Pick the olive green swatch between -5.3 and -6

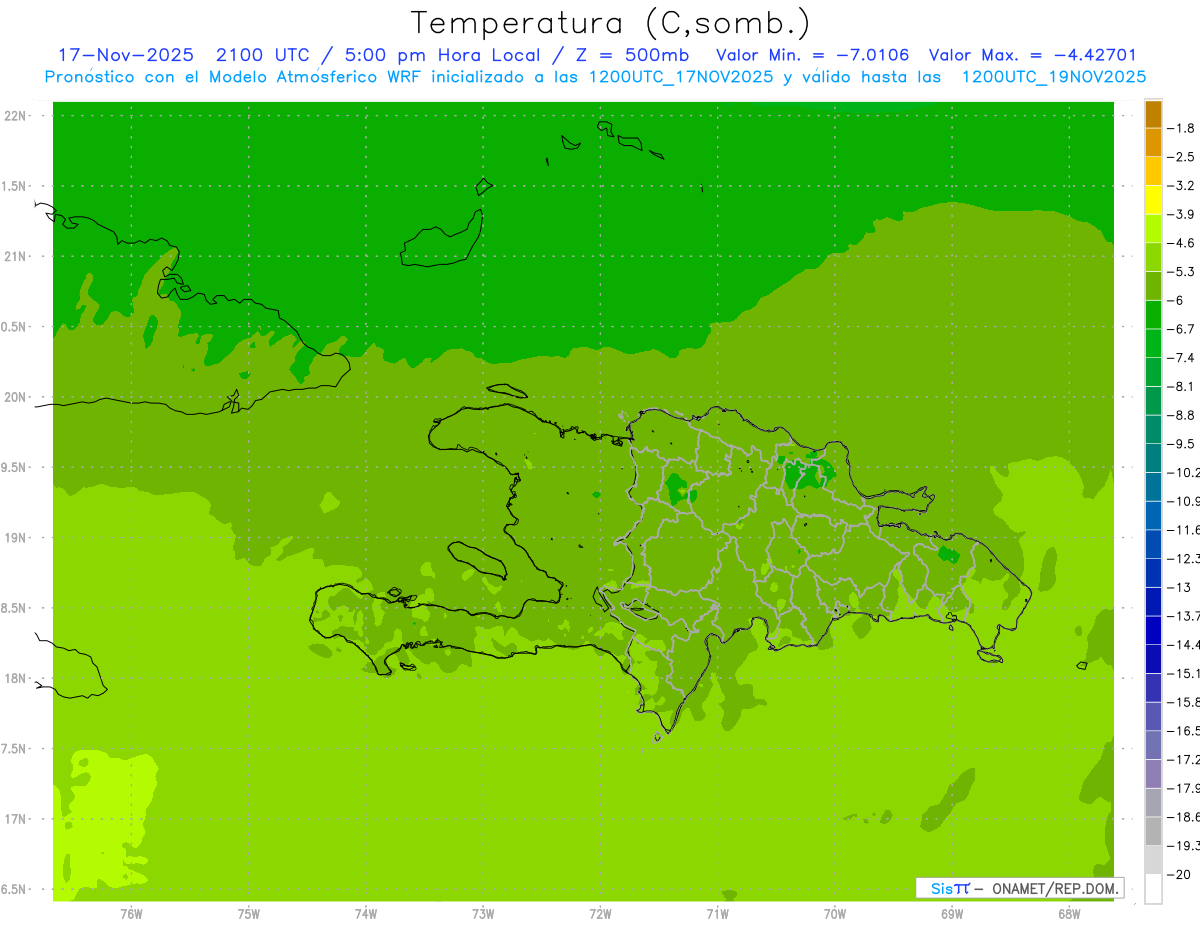tap(1153, 286)
